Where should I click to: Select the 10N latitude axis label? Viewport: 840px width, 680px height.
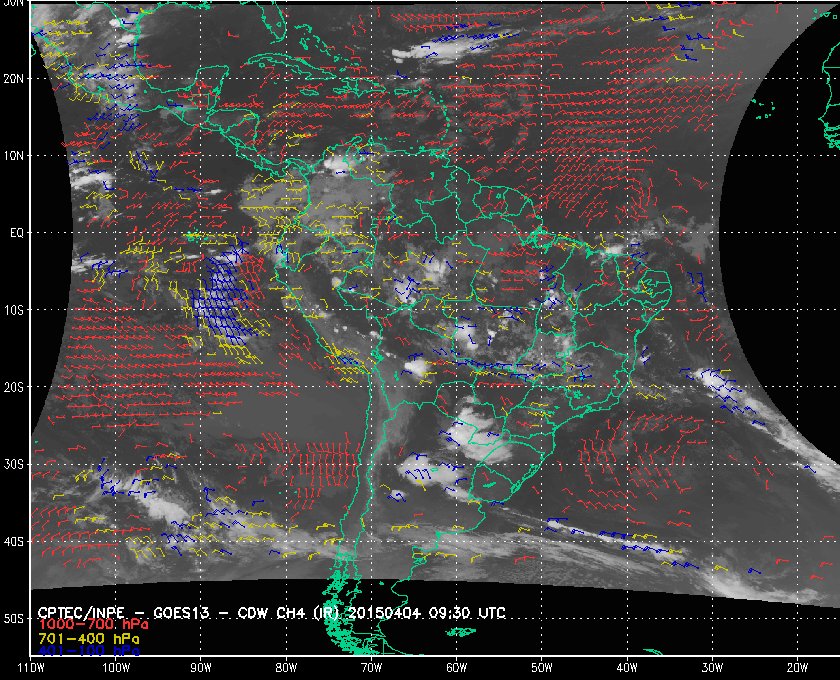tap(14, 156)
